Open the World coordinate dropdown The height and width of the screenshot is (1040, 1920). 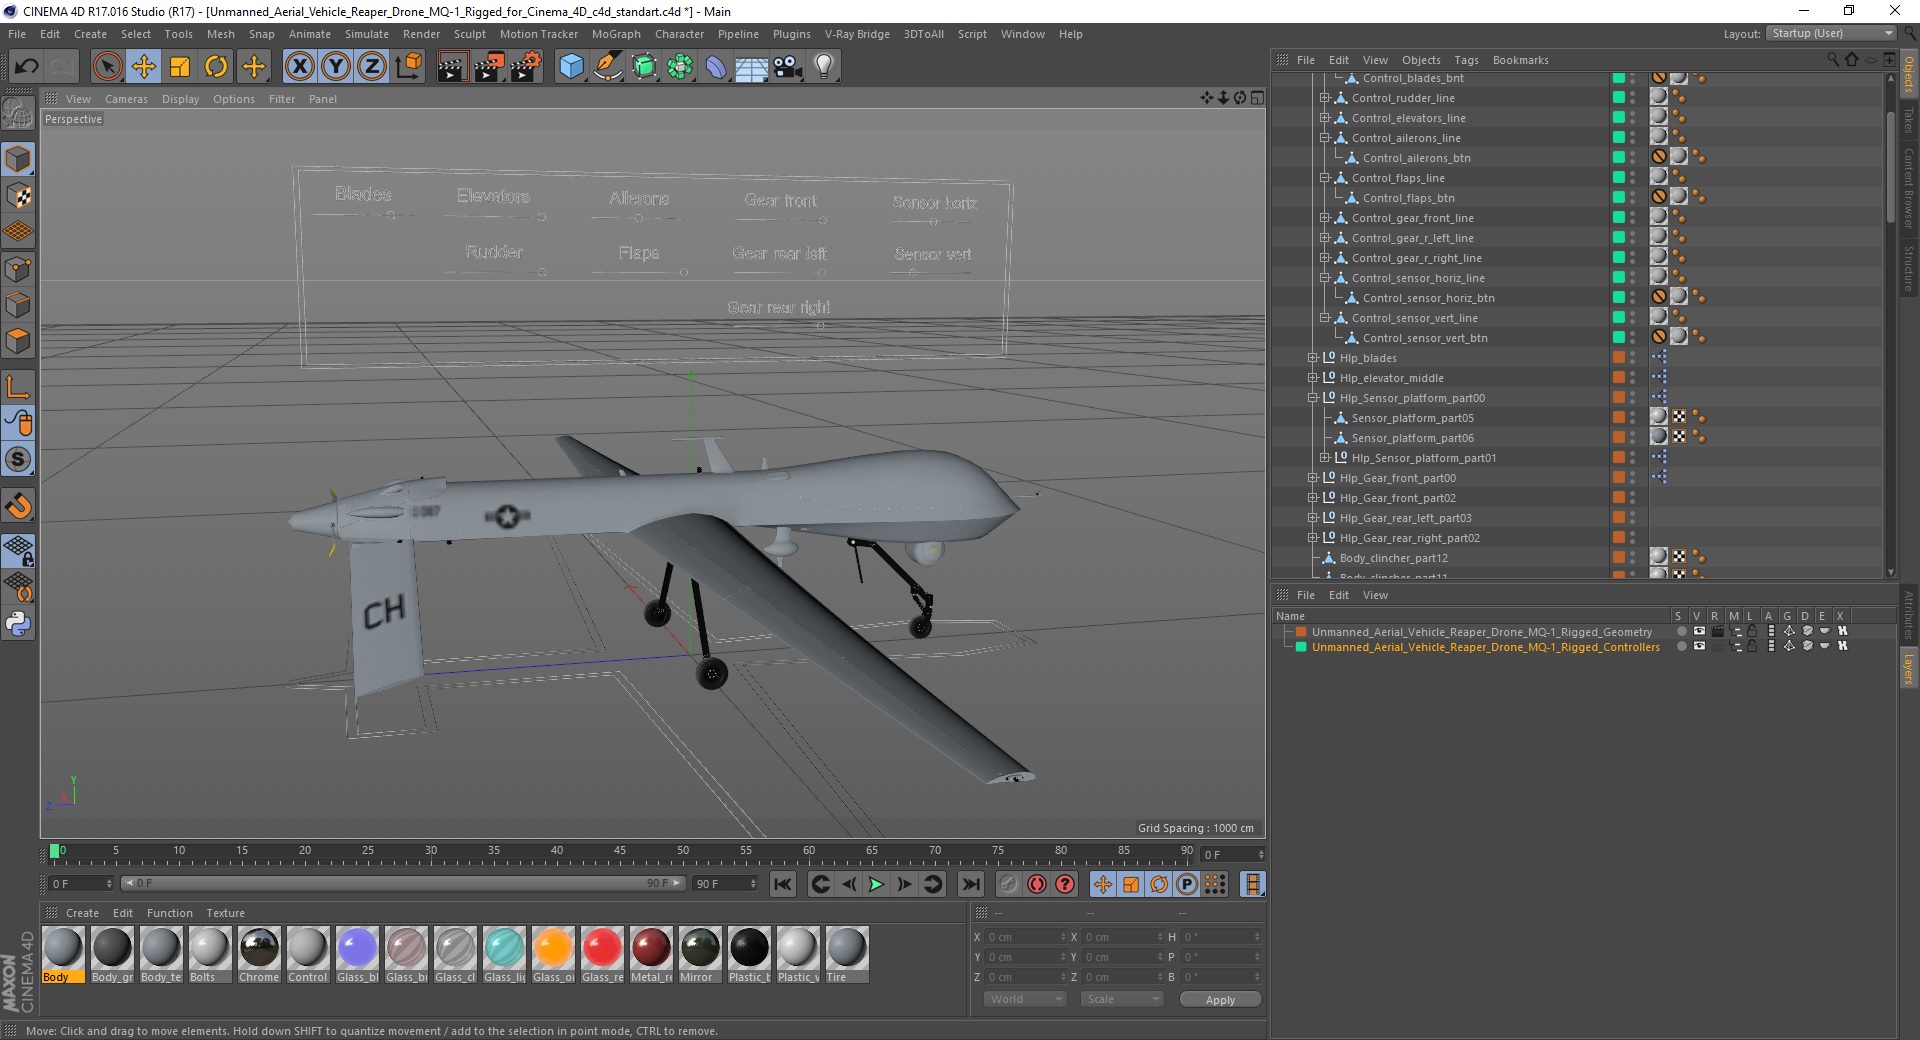tap(1026, 999)
